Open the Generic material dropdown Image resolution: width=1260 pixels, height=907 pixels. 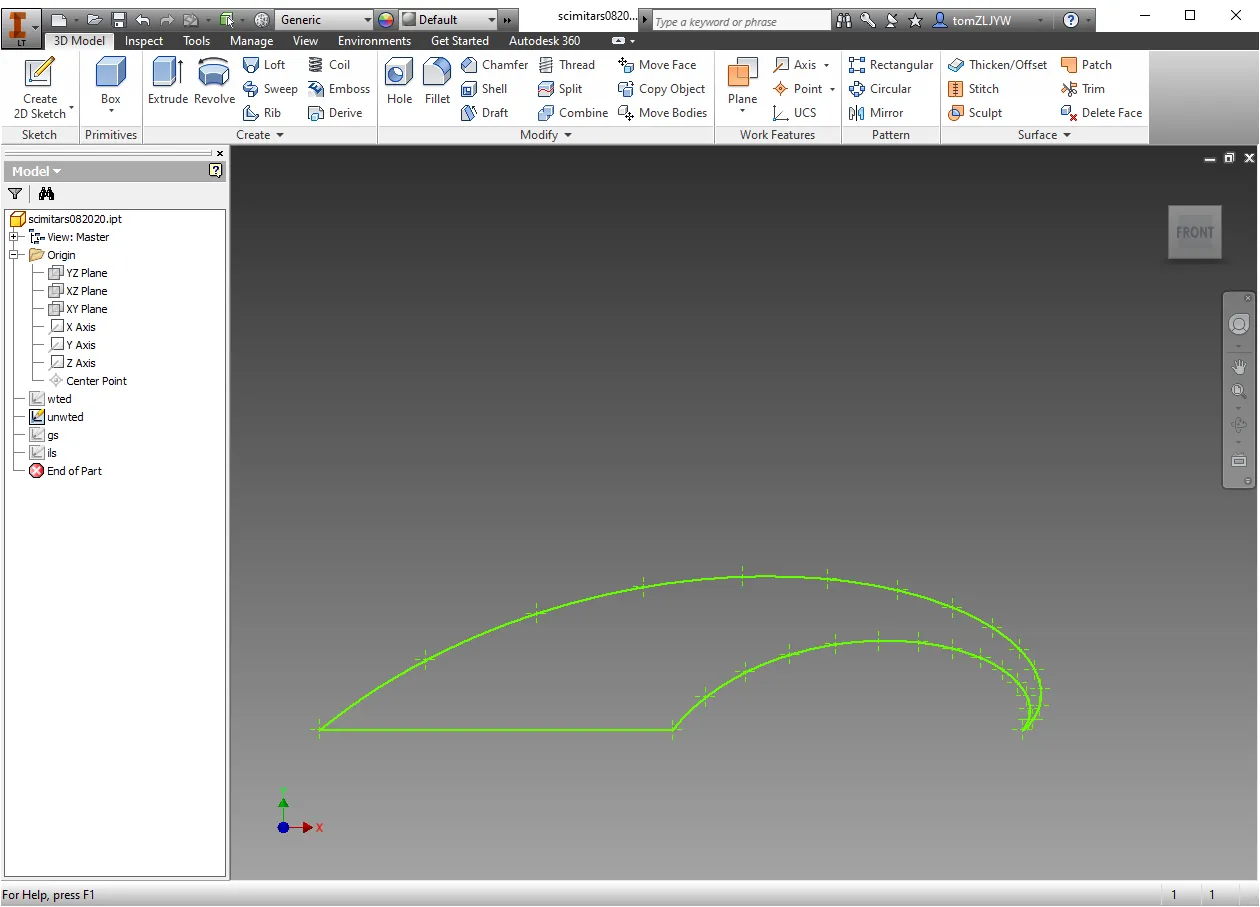point(324,20)
